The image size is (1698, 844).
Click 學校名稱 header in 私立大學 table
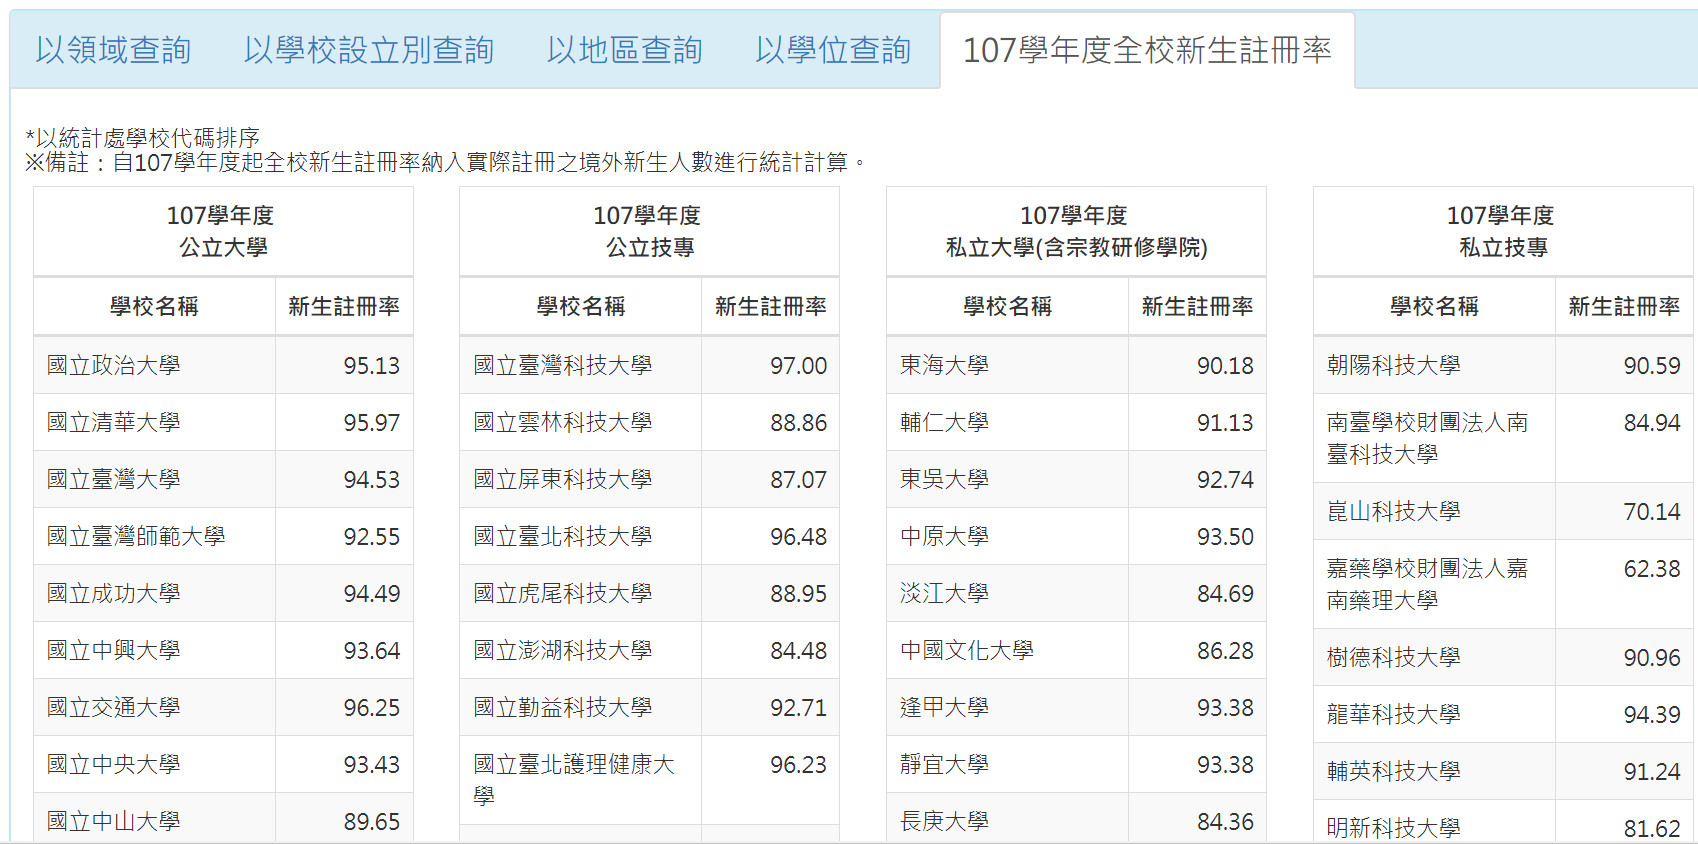tap(1008, 306)
